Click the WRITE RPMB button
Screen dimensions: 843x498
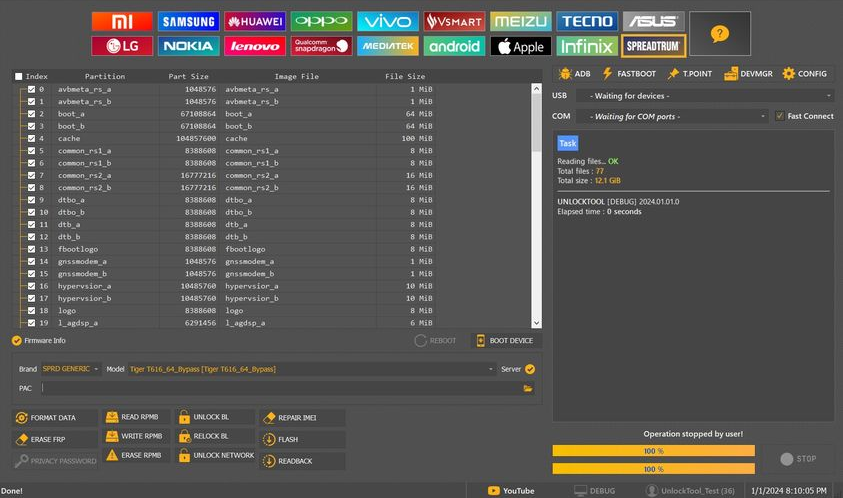click(137, 436)
